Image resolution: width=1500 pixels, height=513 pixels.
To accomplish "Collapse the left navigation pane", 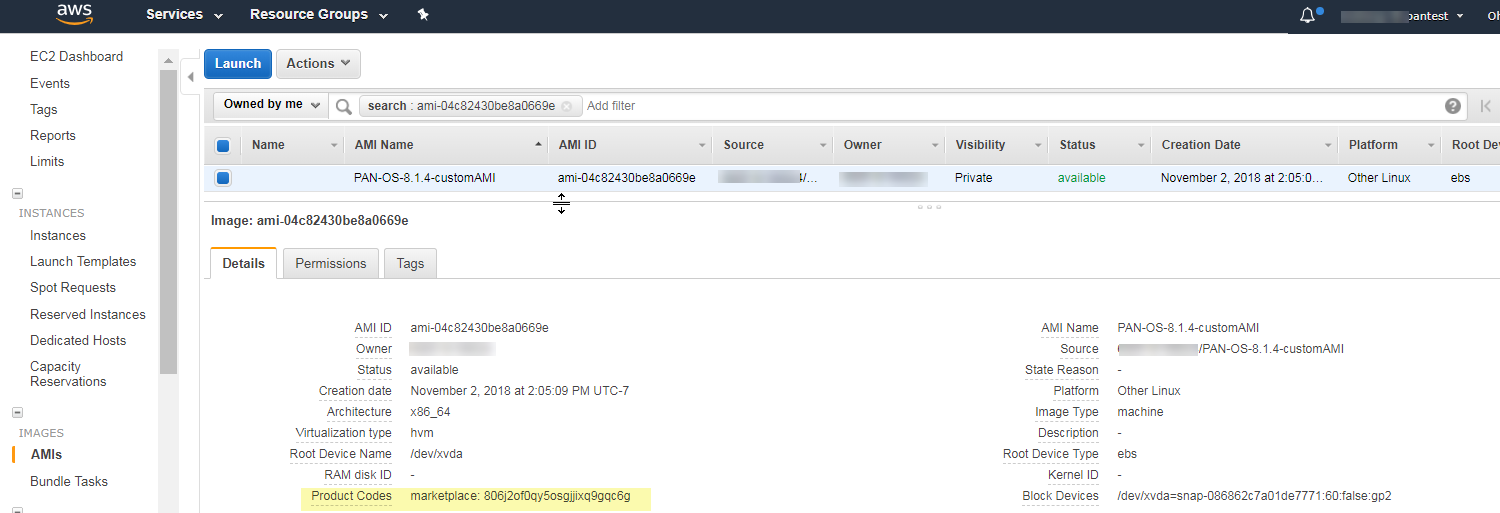I will click(x=191, y=77).
